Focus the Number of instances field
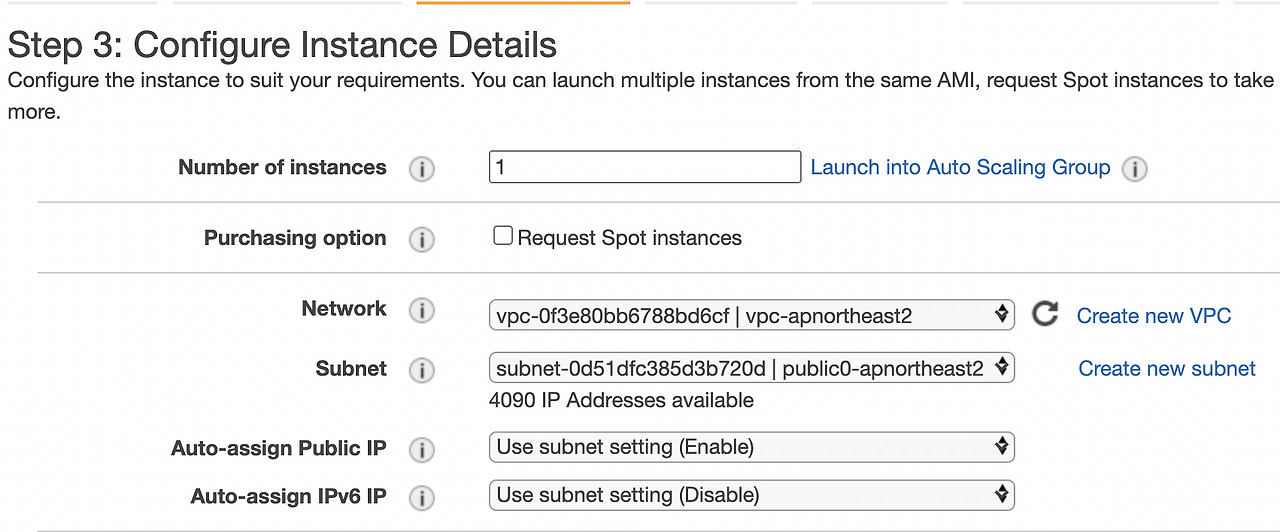The height and width of the screenshot is (532, 1280). pyautogui.click(x=645, y=167)
